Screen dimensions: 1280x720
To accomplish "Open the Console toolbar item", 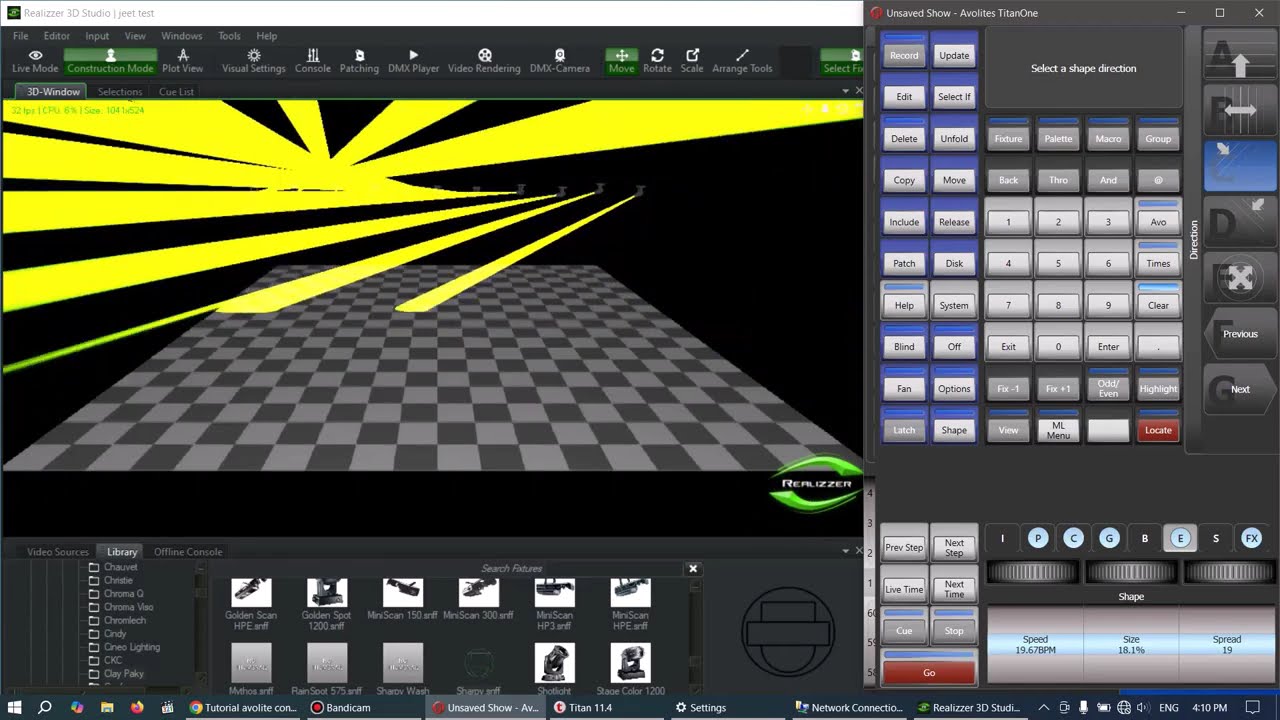I will pyautogui.click(x=313, y=61).
